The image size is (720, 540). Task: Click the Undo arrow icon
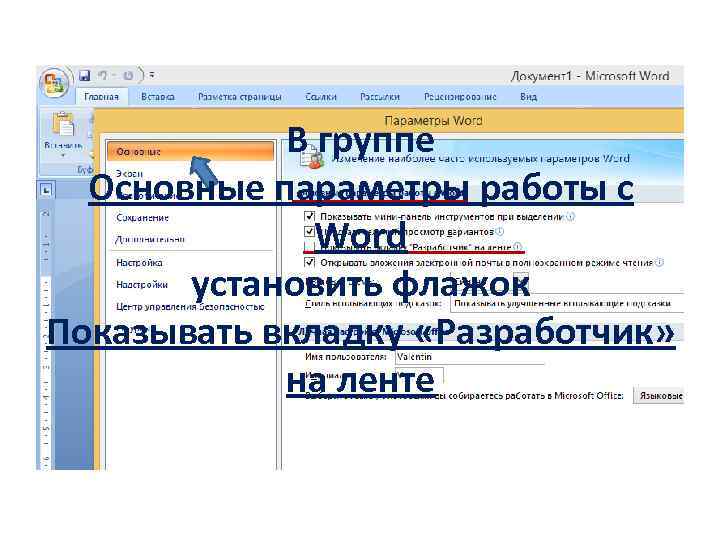(103, 75)
